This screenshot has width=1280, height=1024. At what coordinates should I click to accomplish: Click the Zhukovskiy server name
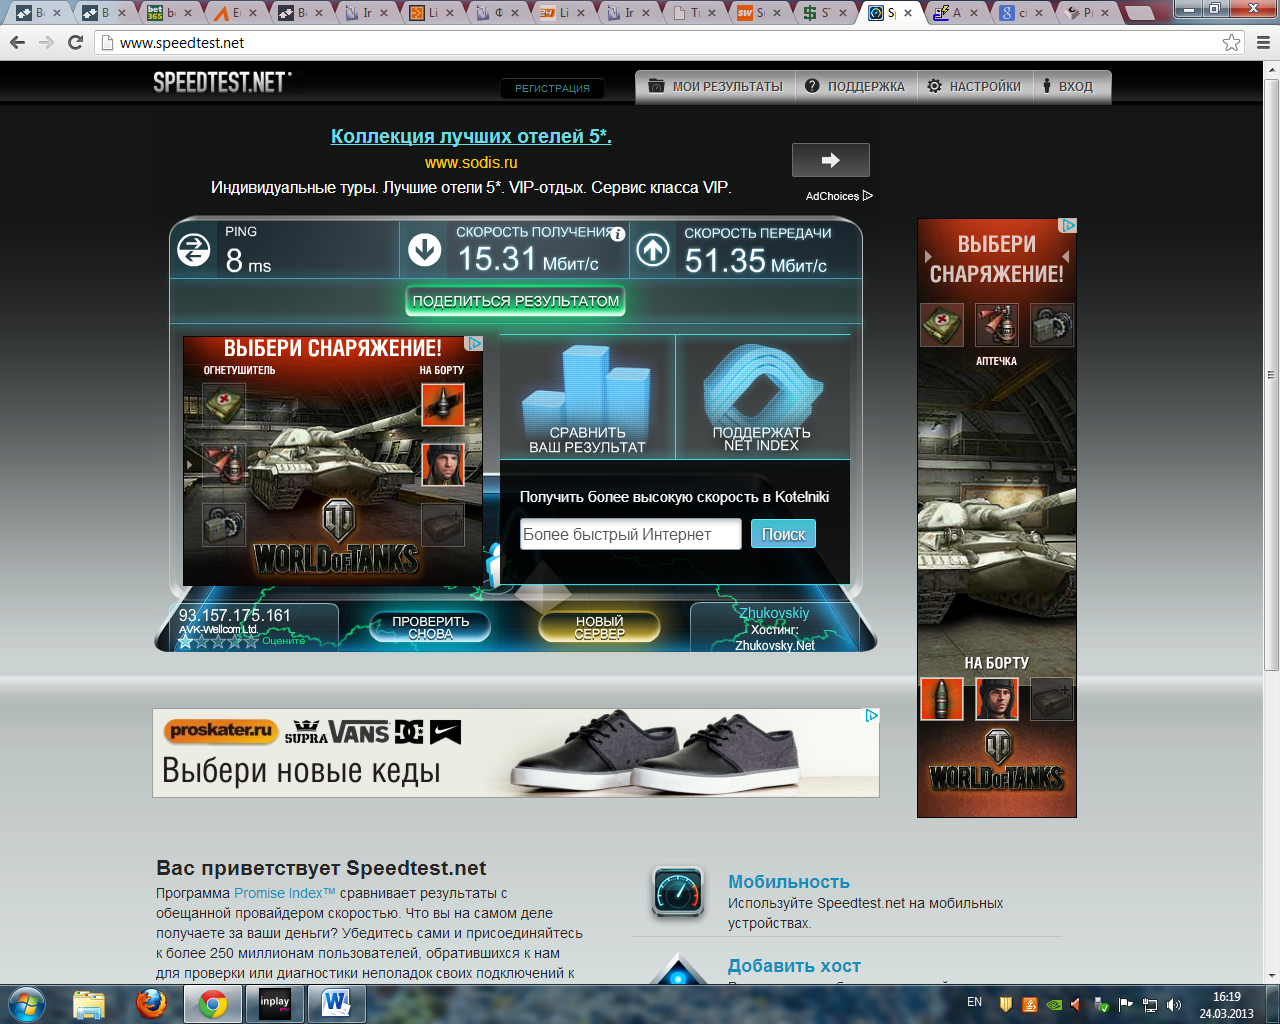click(x=774, y=613)
